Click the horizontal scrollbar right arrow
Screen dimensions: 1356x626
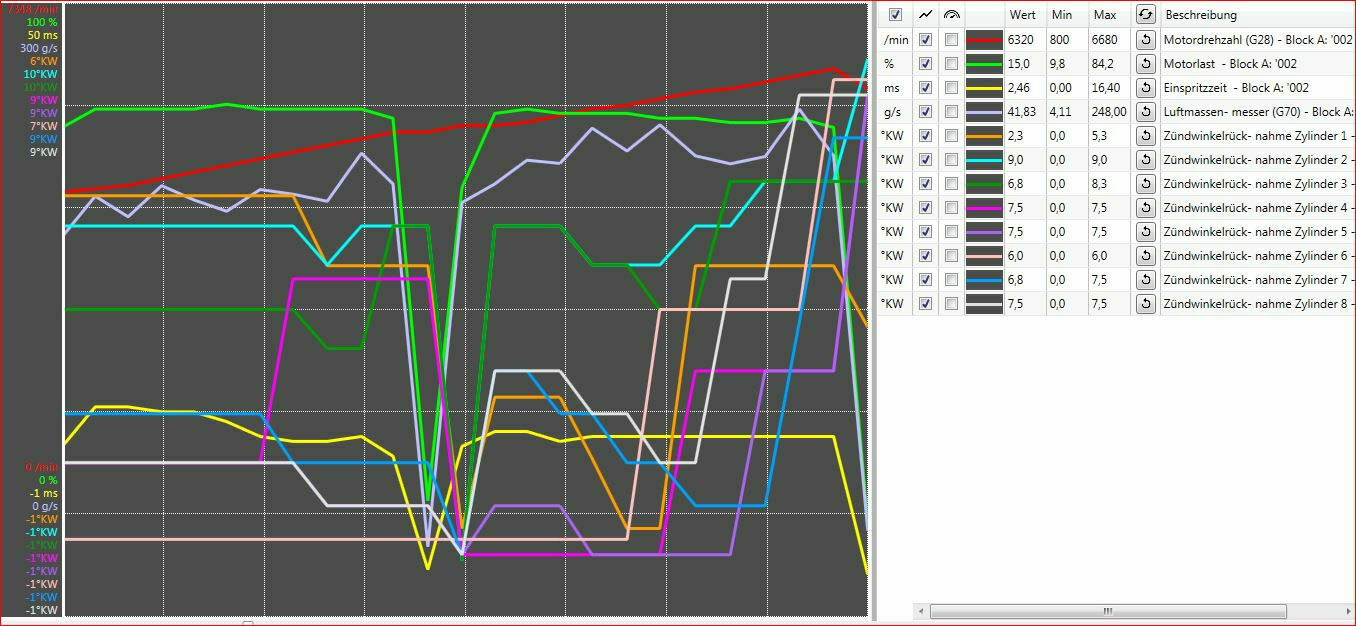(1346, 611)
